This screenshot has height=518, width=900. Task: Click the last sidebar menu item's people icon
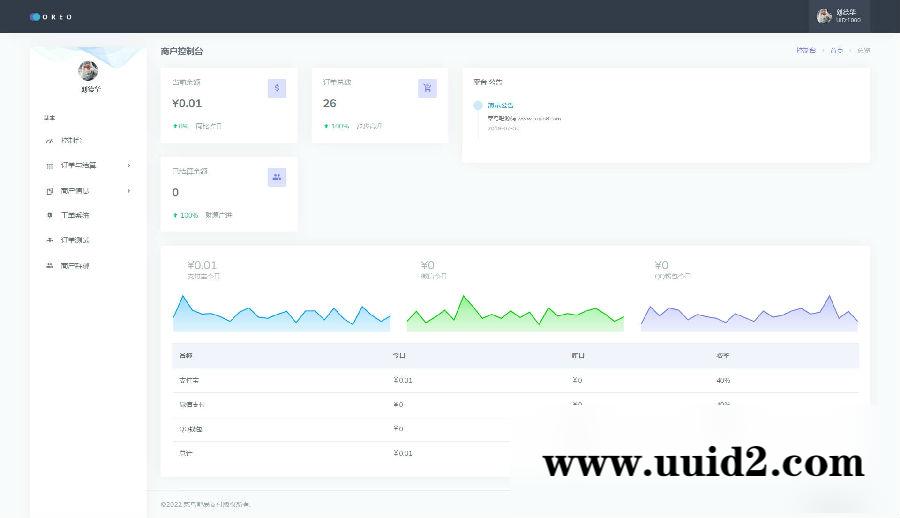[50, 266]
